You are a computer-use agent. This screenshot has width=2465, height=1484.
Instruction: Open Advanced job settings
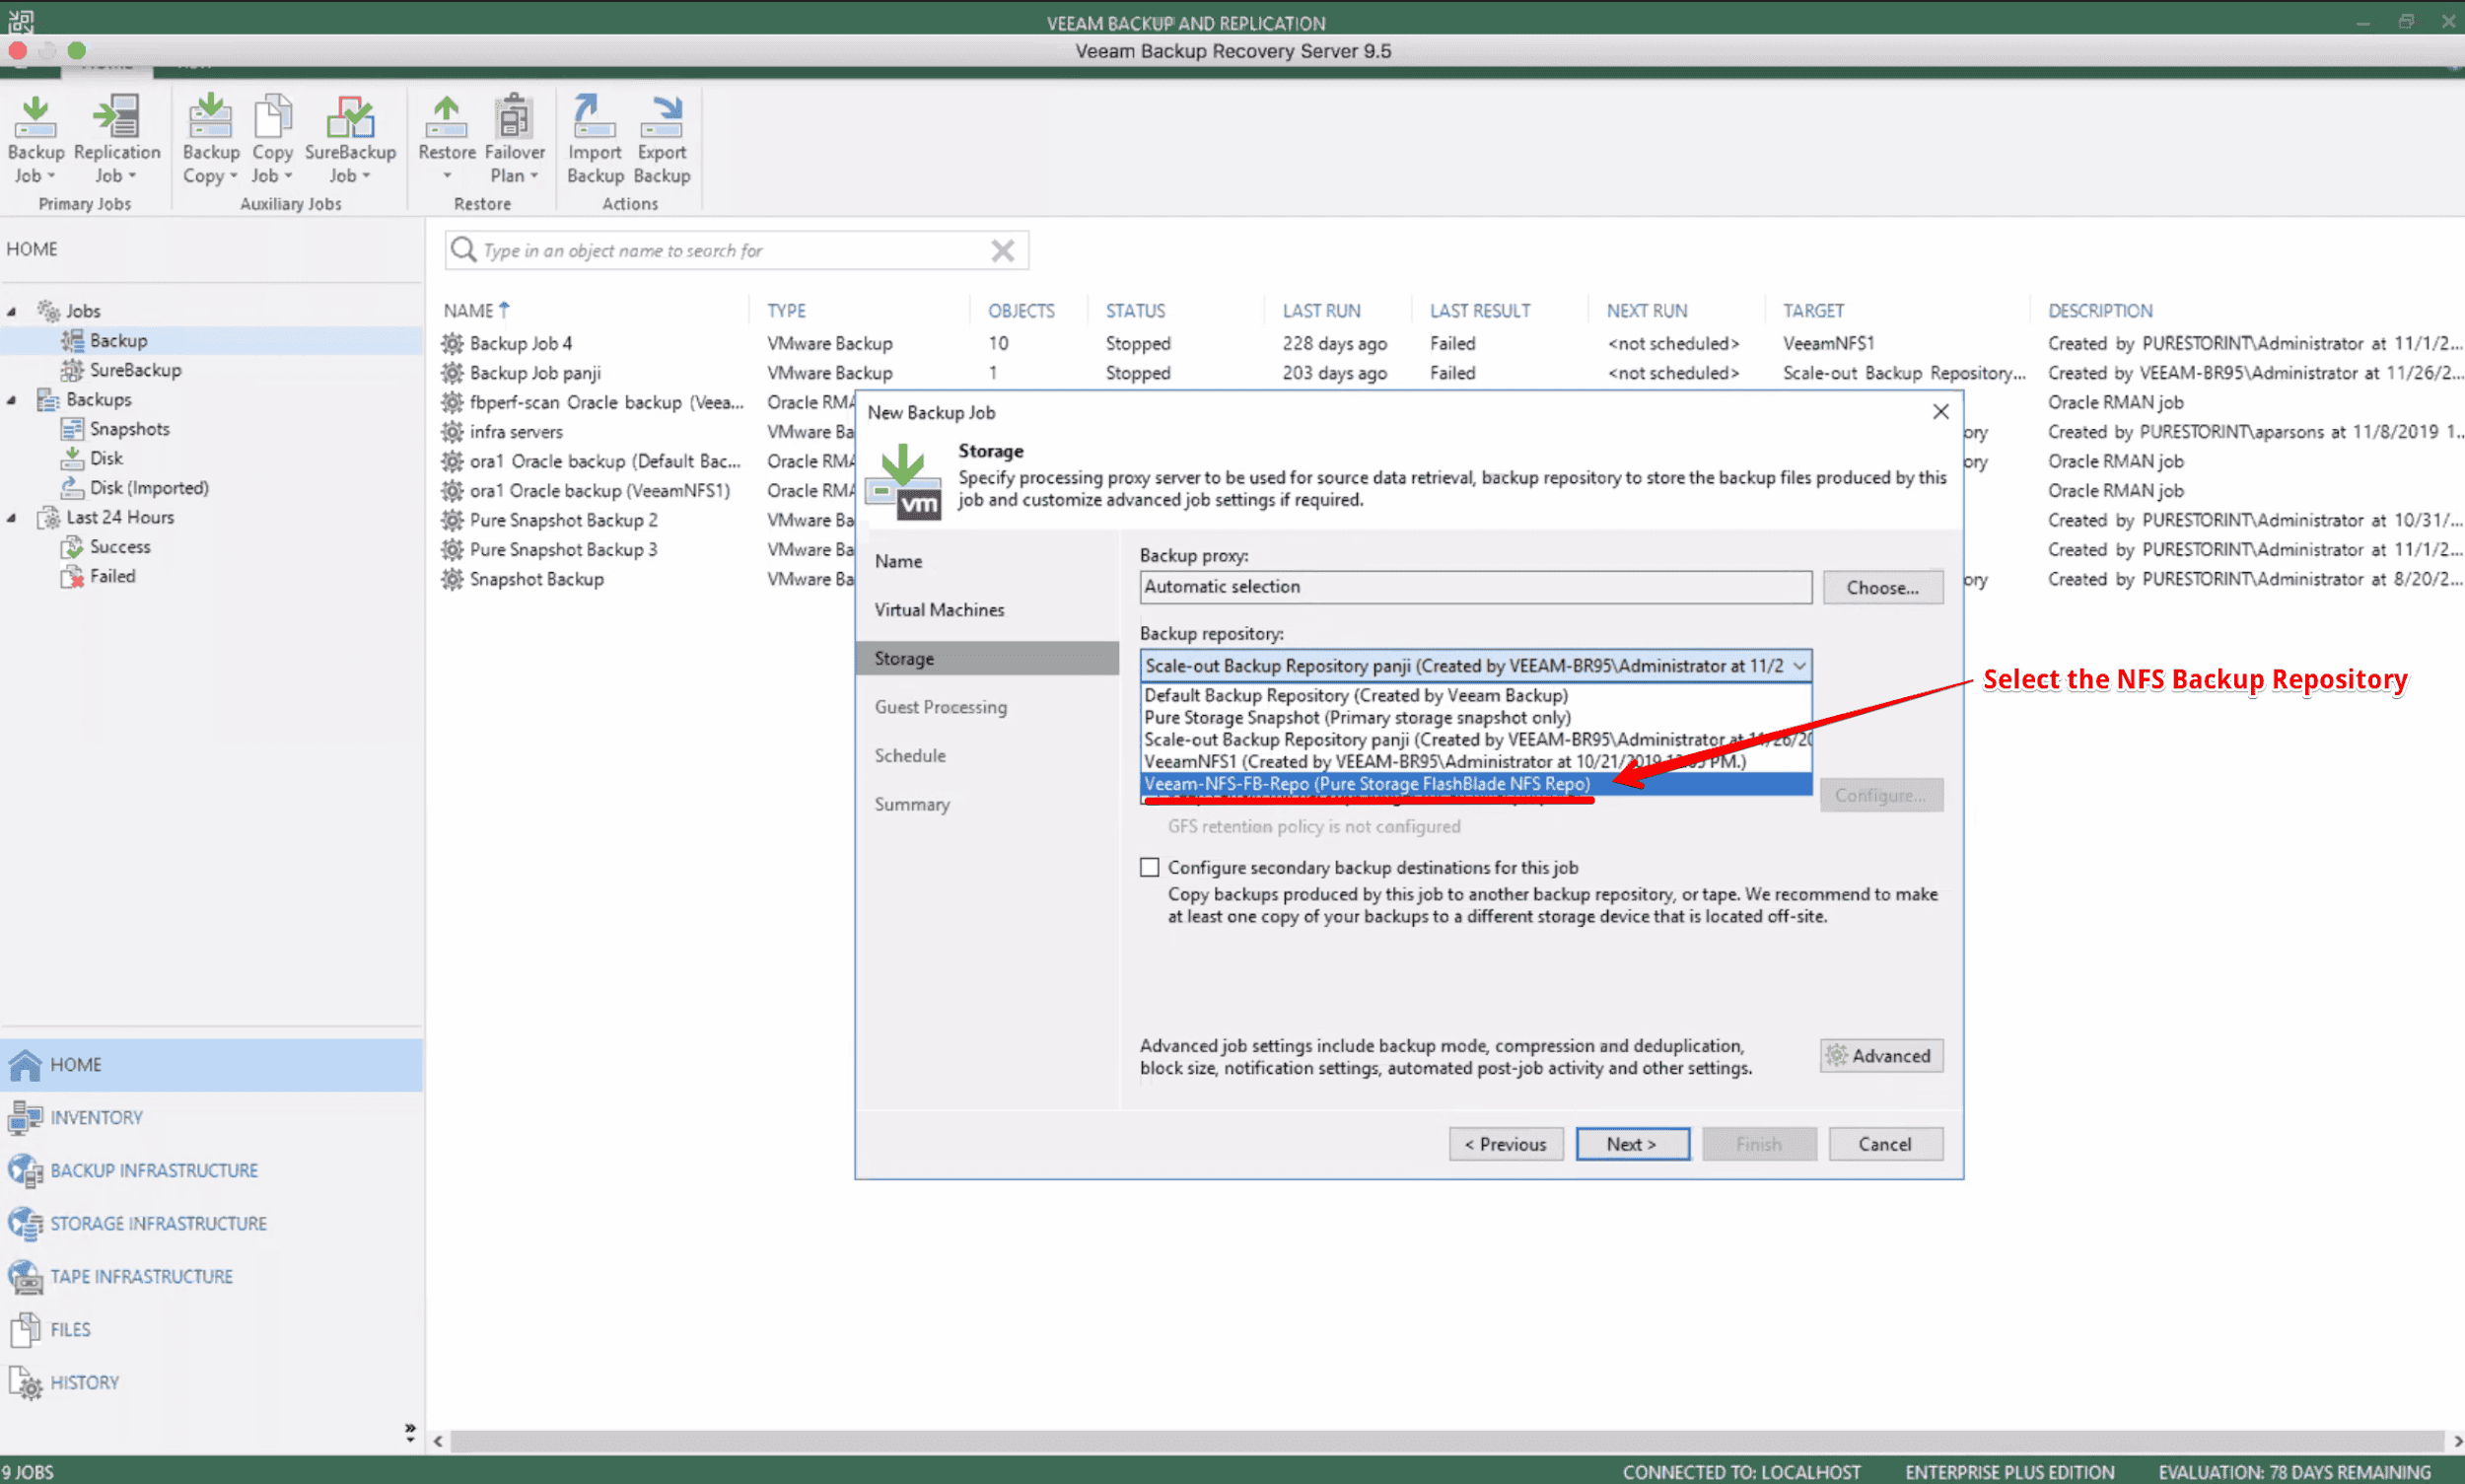pyautogui.click(x=1881, y=1056)
